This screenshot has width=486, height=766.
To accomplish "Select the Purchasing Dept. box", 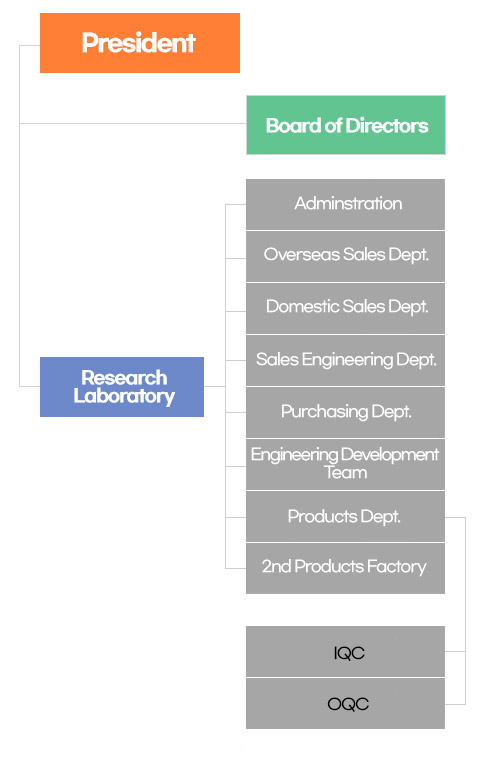I will click(345, 413).
